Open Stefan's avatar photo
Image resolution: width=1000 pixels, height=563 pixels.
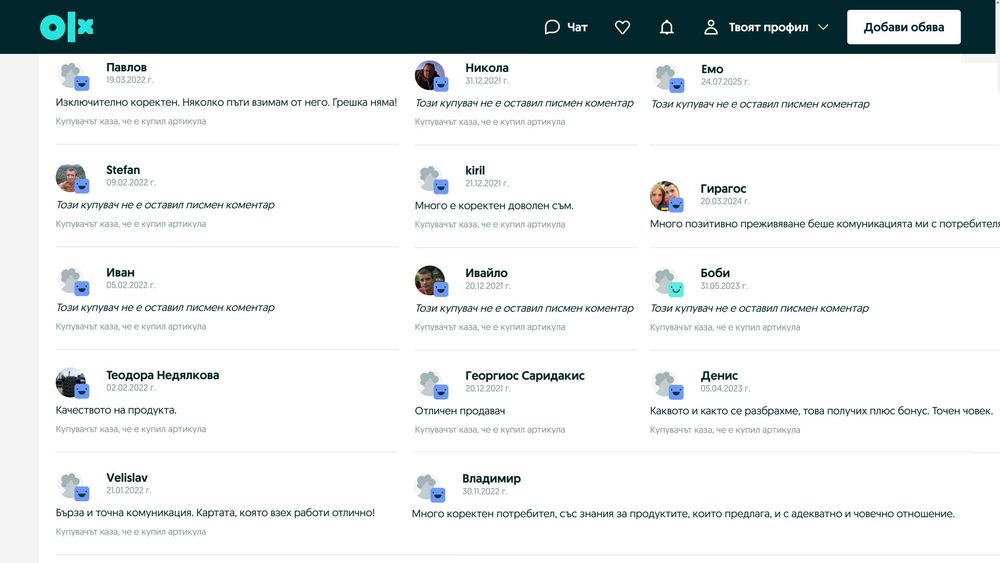(x=71, y=178)
